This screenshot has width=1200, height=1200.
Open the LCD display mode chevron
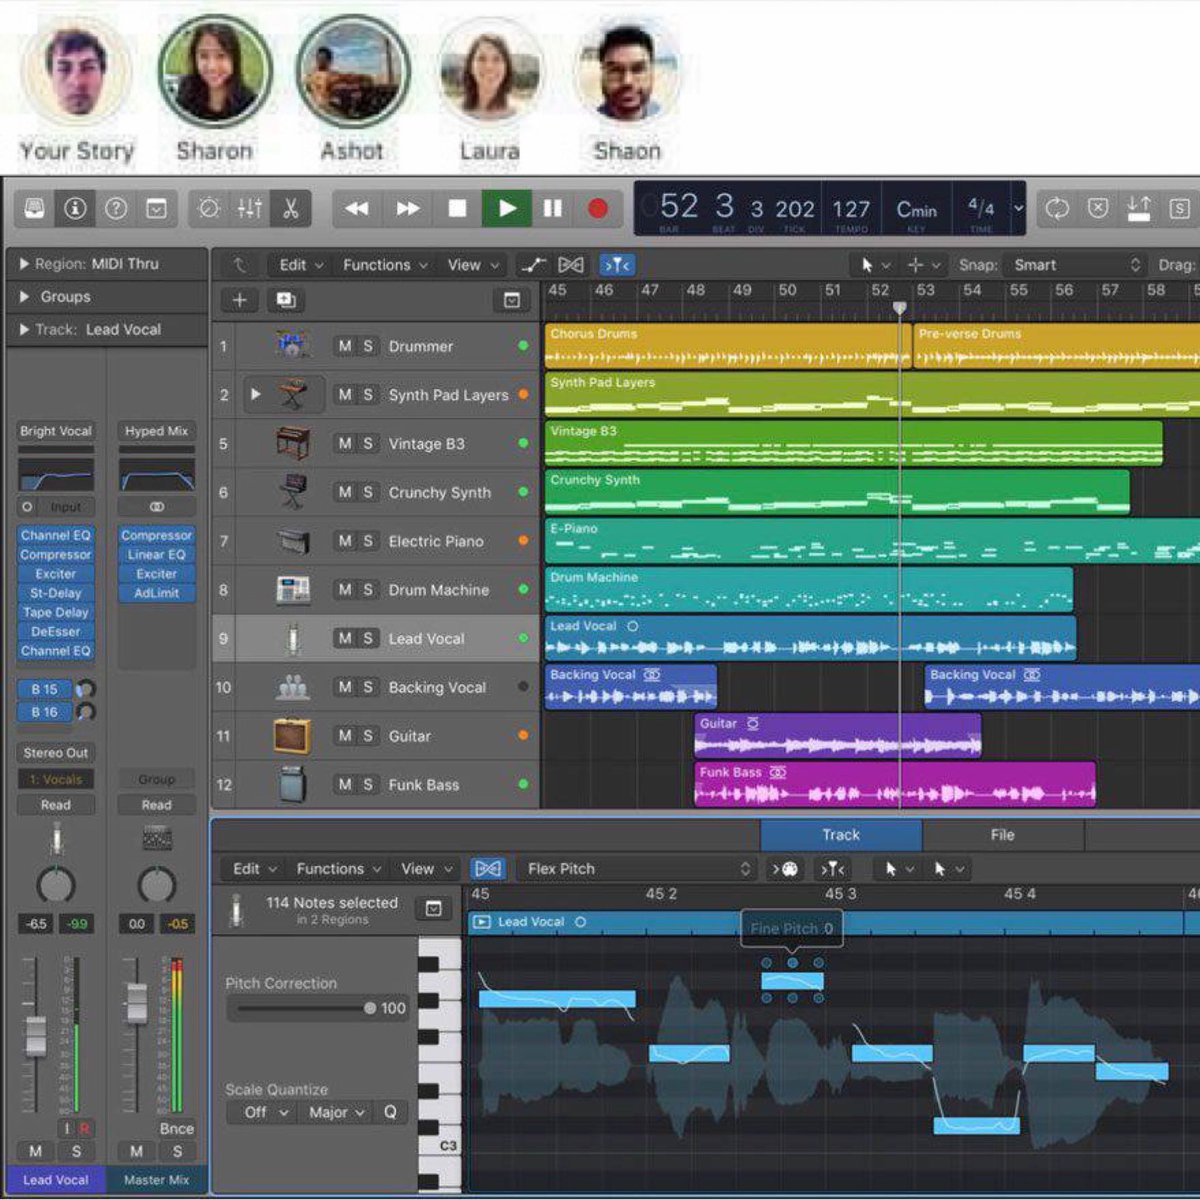tap(1018, 209)
